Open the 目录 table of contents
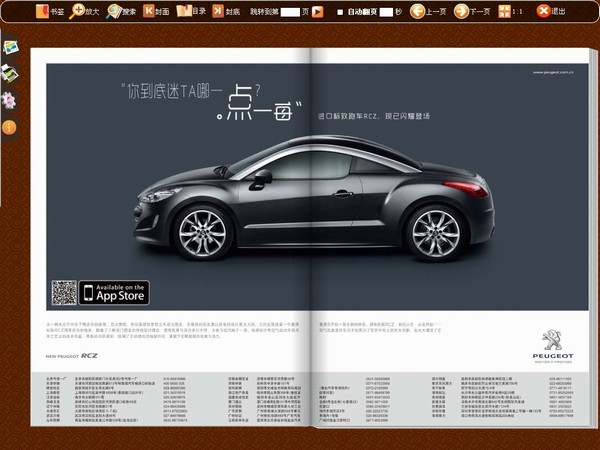This screenshot has width=600, height=450. pos(191,11)
